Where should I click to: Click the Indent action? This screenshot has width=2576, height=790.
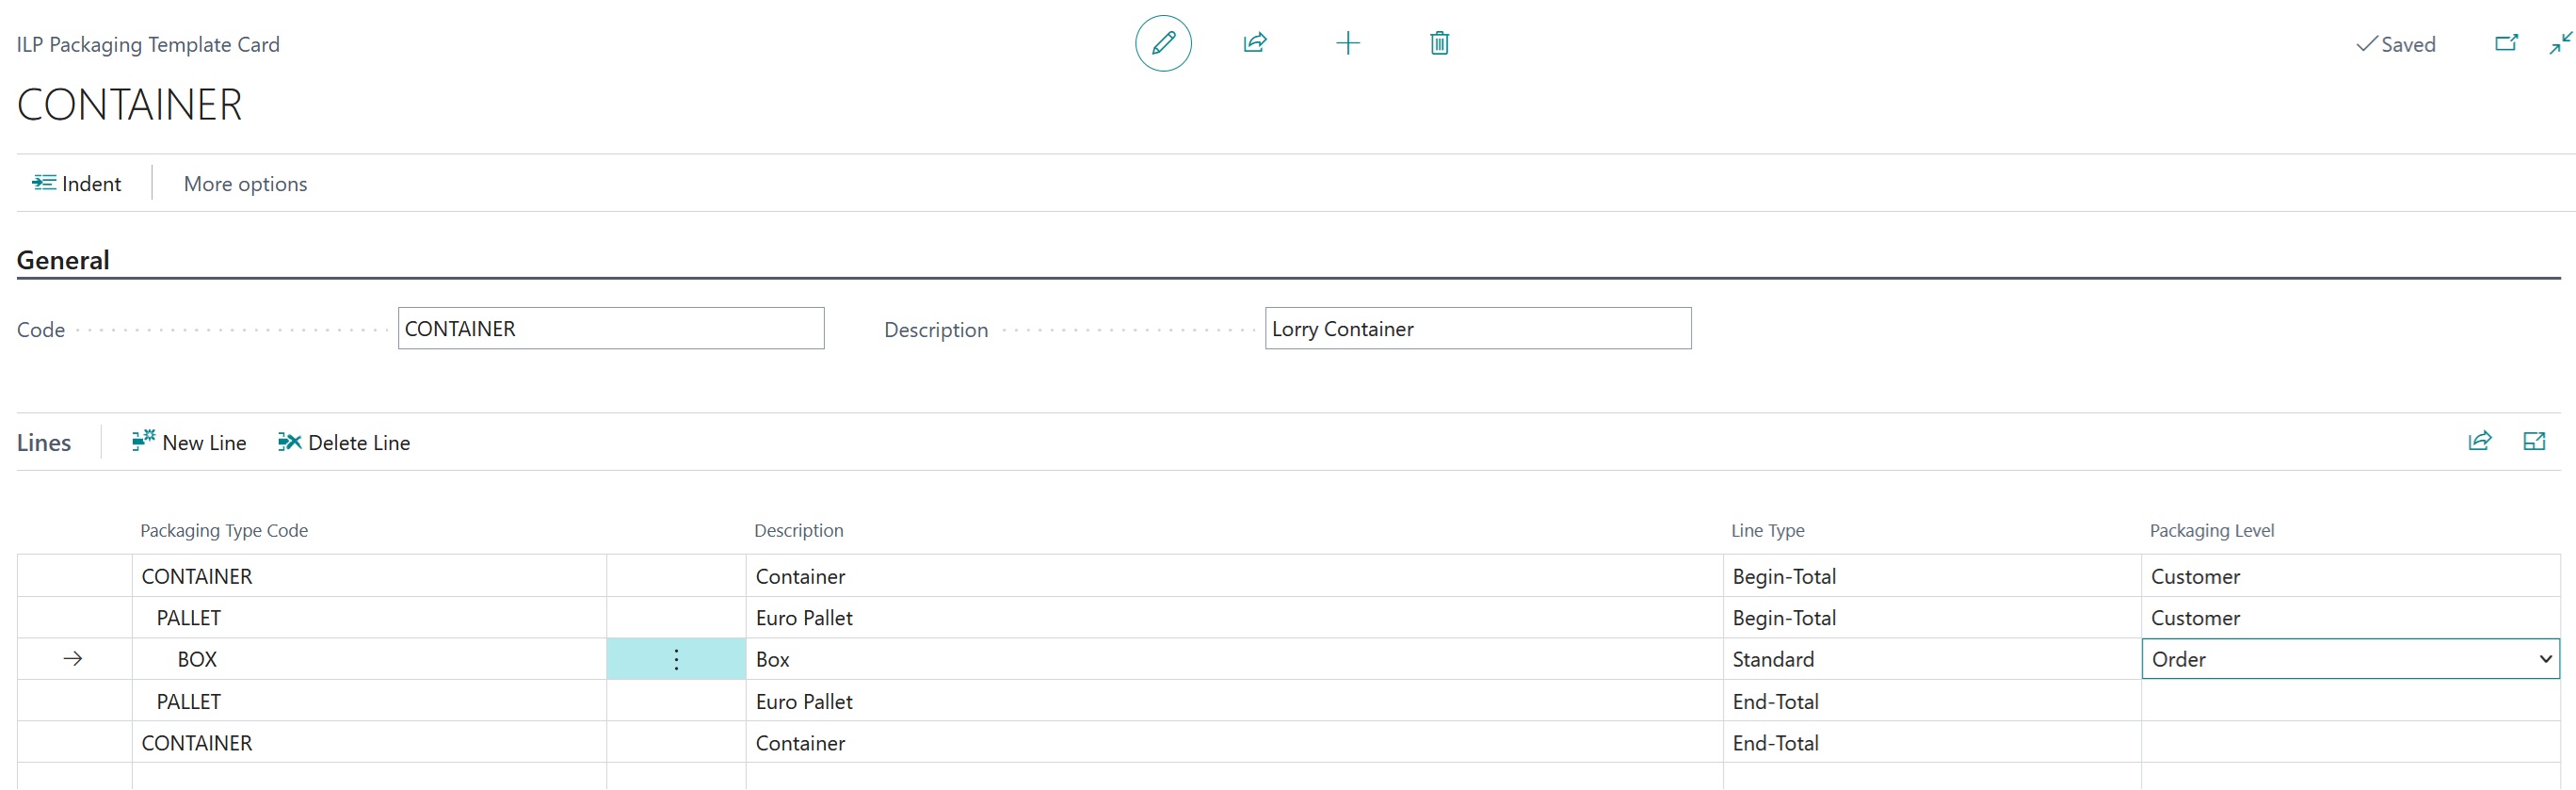coord(77,183)
